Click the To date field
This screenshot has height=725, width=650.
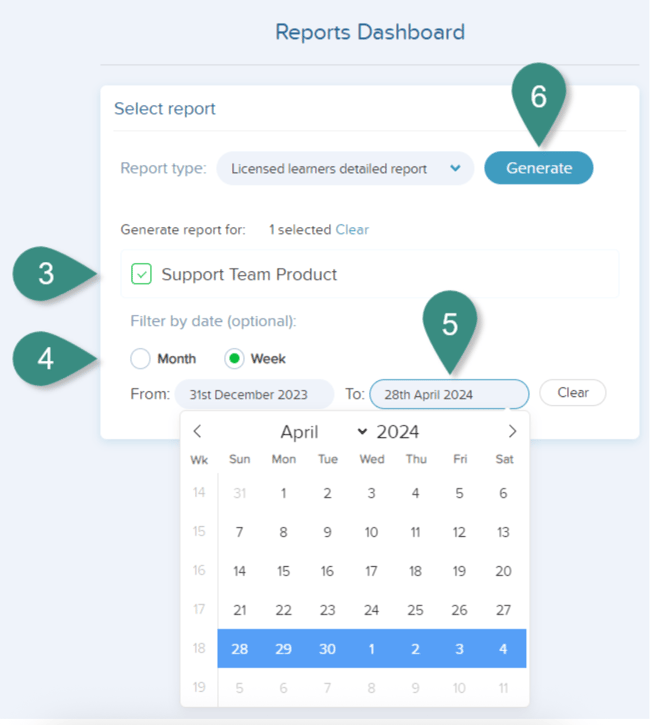click(449, 394)
